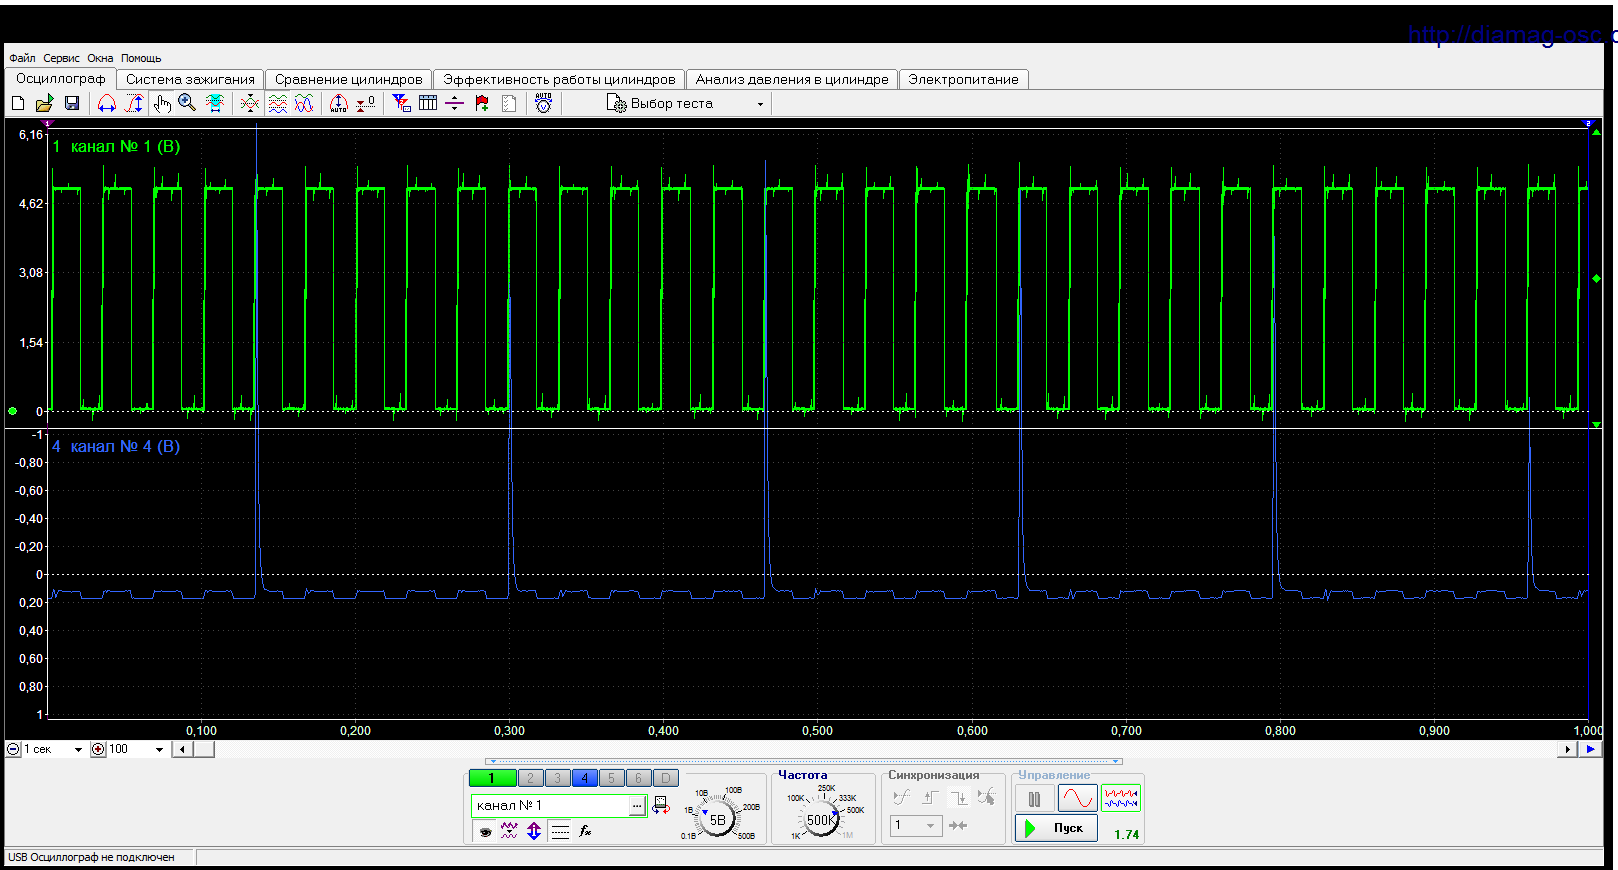Click the stacked waveforms display icon
Viewport: 1618px width, 870px height.
pos(278,103)
